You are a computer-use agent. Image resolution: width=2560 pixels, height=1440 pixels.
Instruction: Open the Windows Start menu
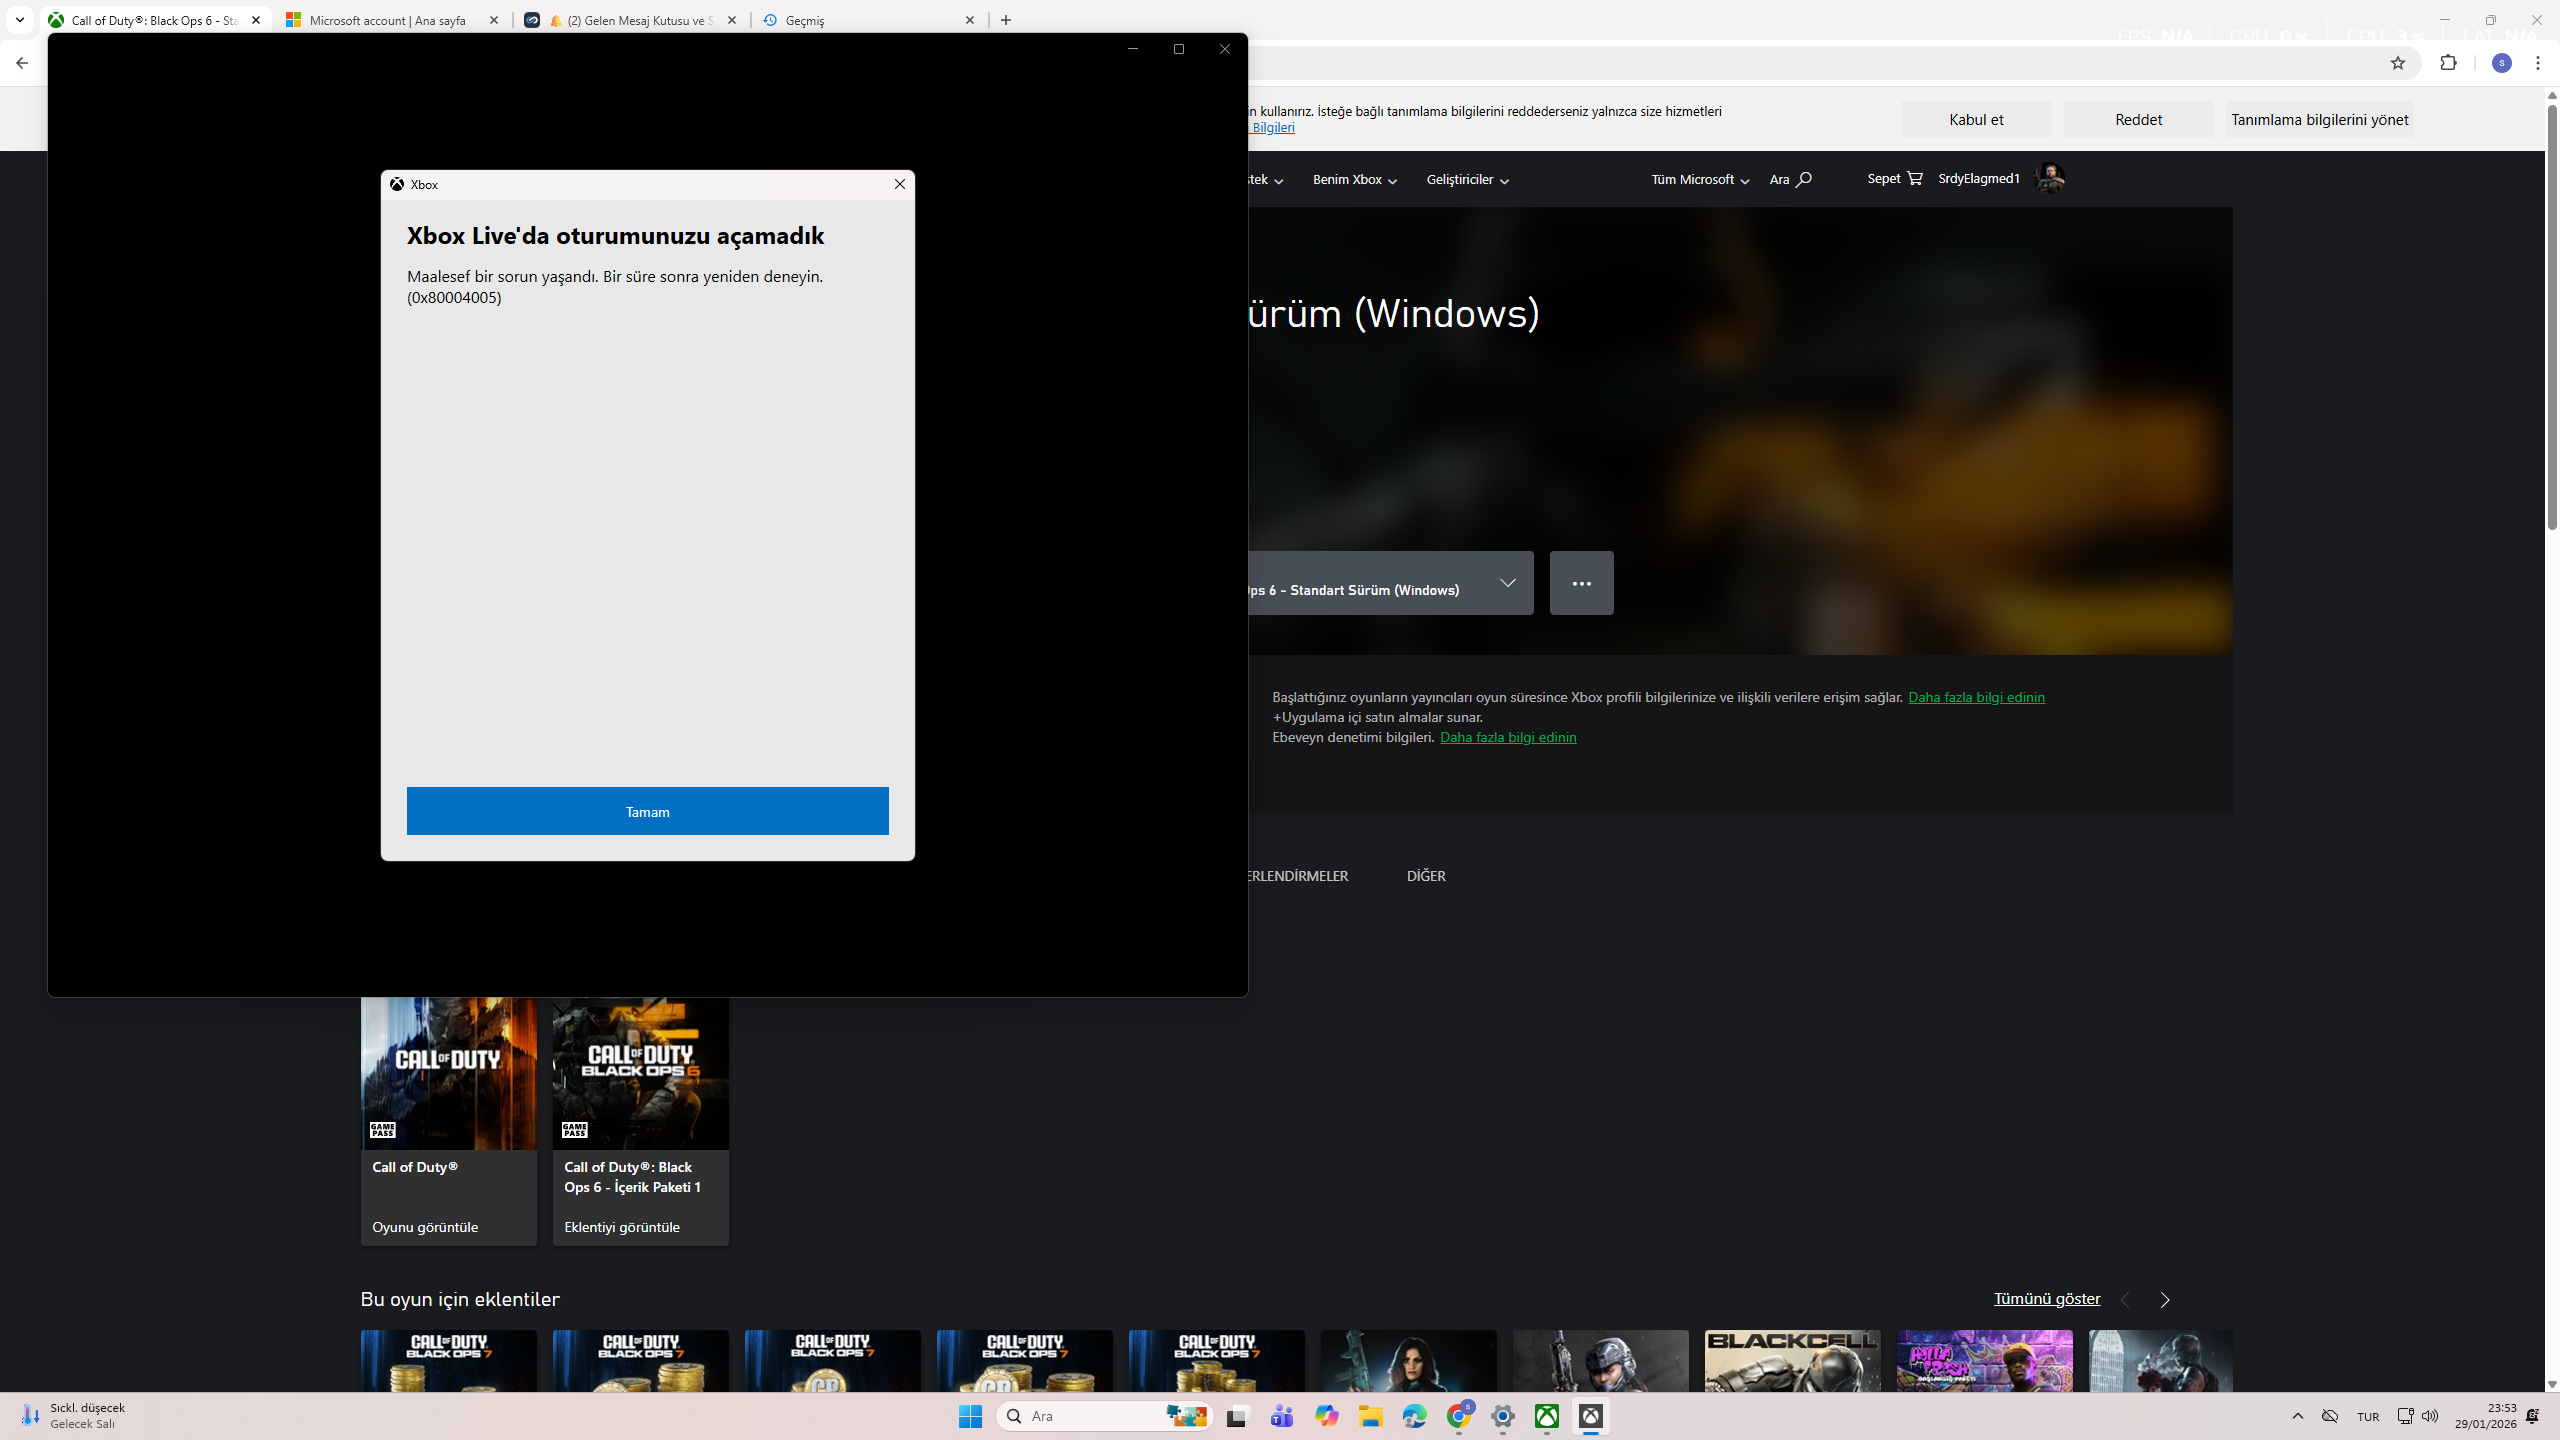[970, 1416]
